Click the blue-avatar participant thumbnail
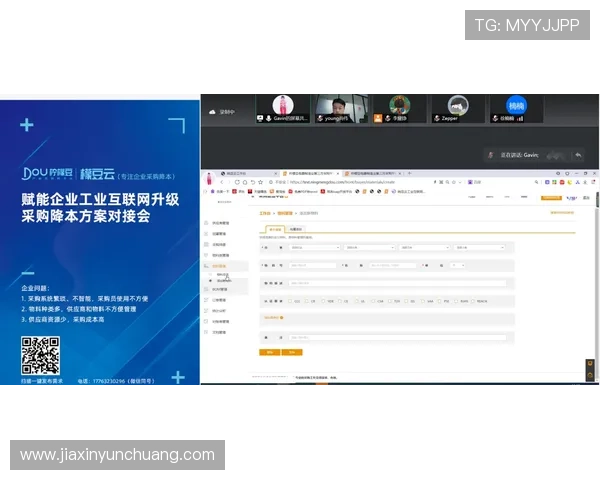The width and height of the screenshot is (600, 480). (517, 109)
